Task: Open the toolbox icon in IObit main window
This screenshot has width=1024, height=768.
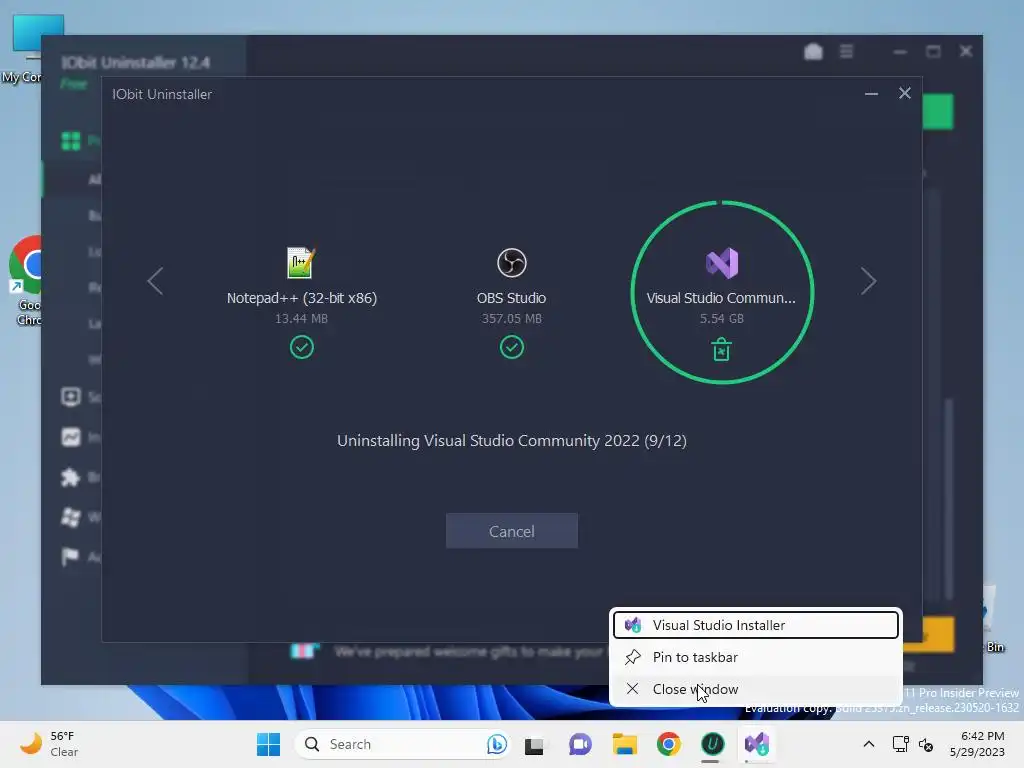Action: pos(813,51)
